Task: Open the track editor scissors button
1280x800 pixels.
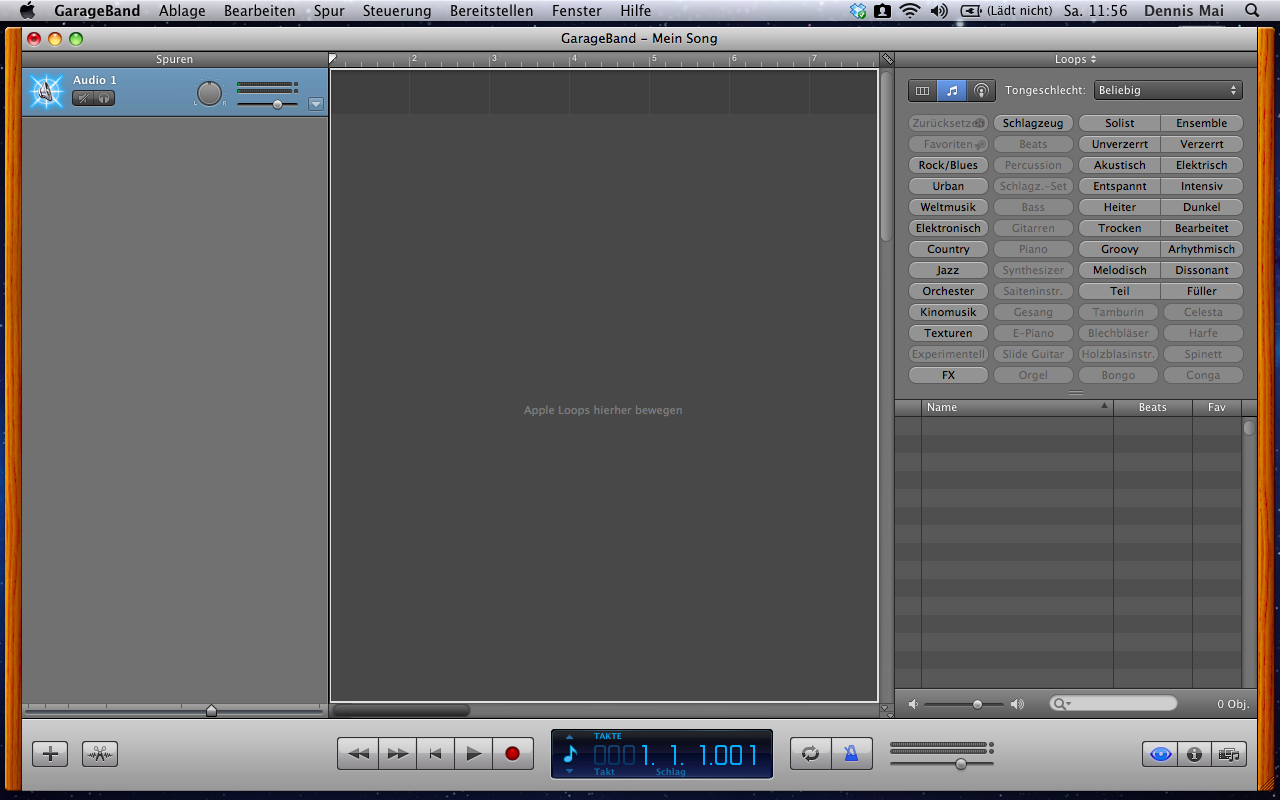Action: (100, 754)
